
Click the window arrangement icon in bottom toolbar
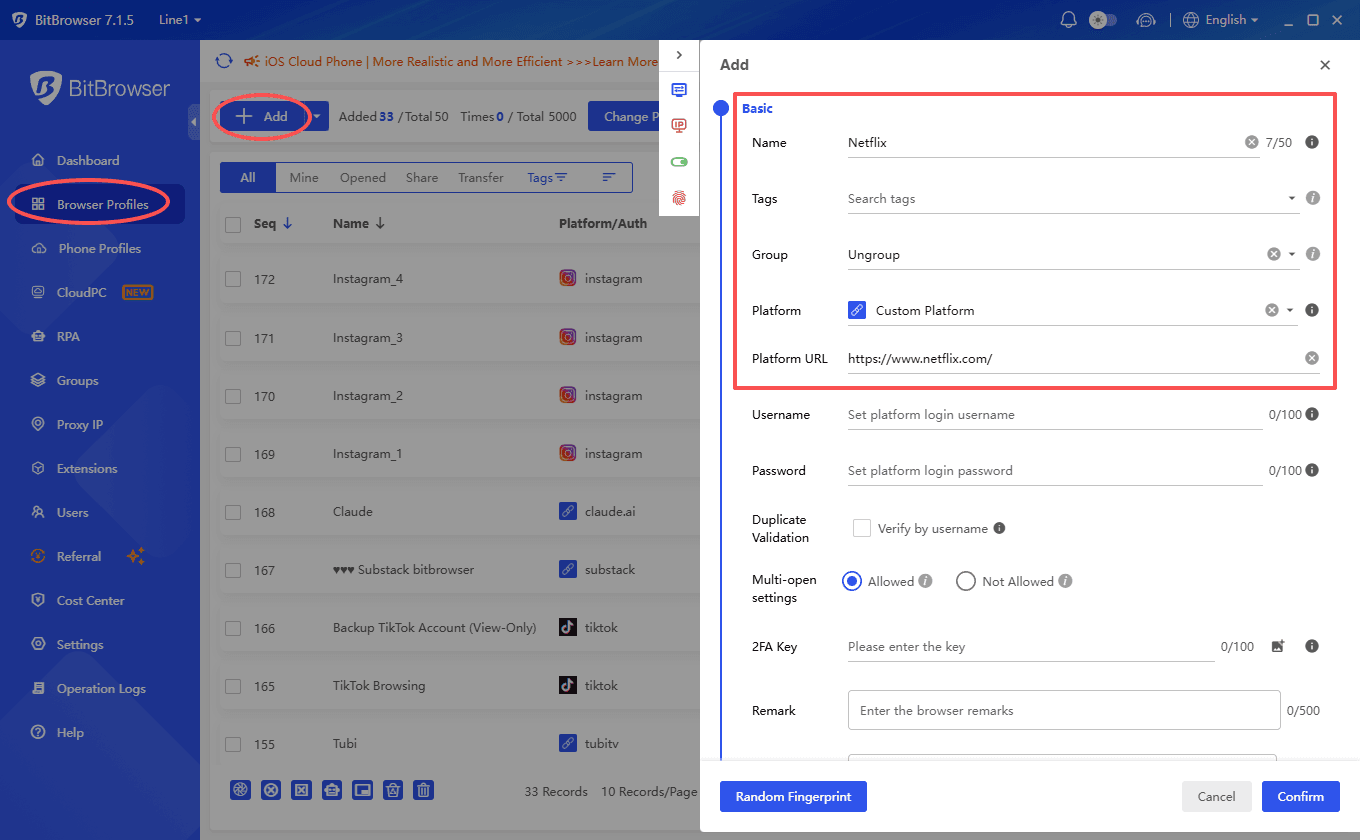[362, 790]
